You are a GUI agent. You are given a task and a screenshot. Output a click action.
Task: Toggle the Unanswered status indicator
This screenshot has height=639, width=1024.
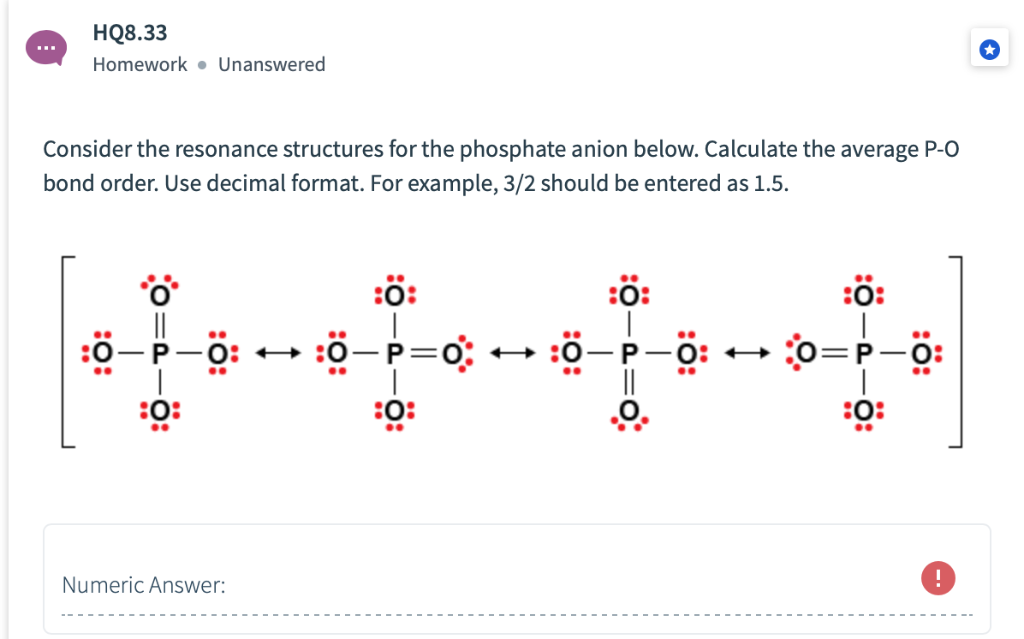[271, 64]
